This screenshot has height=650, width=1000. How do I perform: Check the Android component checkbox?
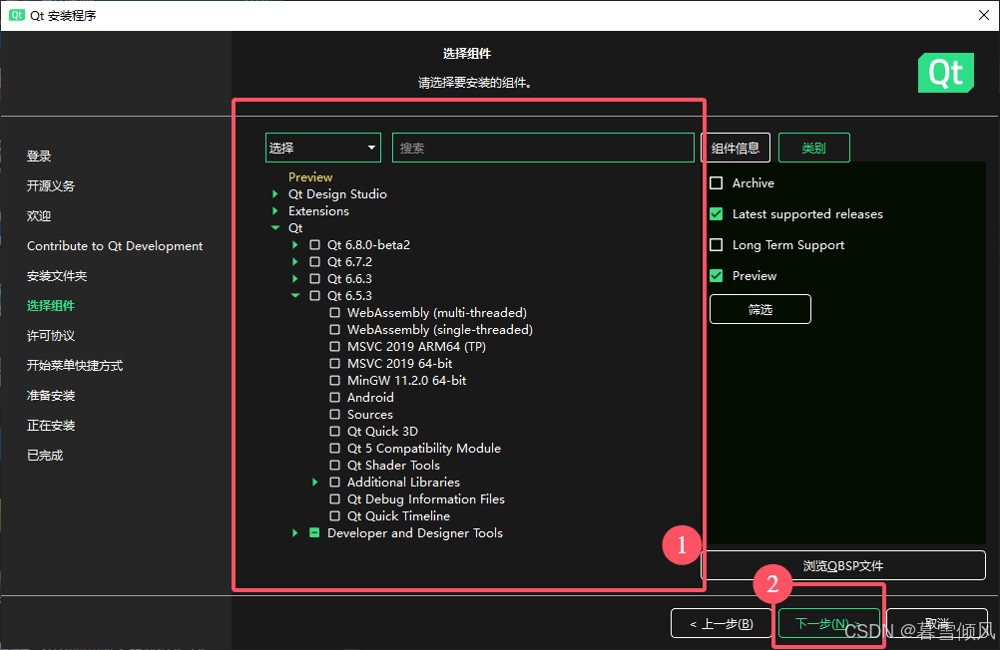334,397
